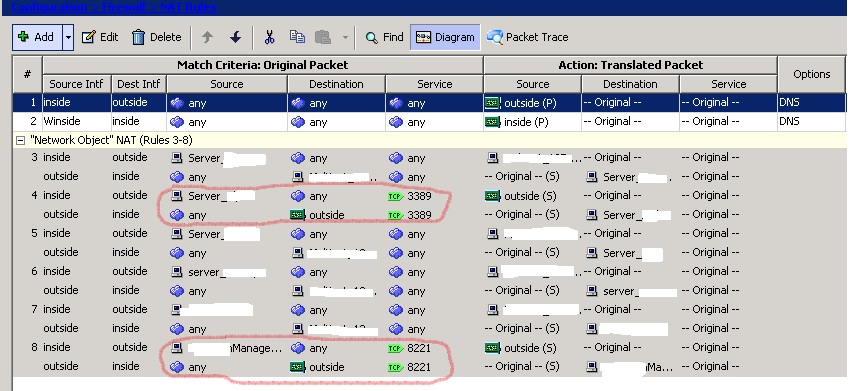Click the Source Intf column header
The height and width of the screenshot is (391, 852).
(x=76, y=84)
